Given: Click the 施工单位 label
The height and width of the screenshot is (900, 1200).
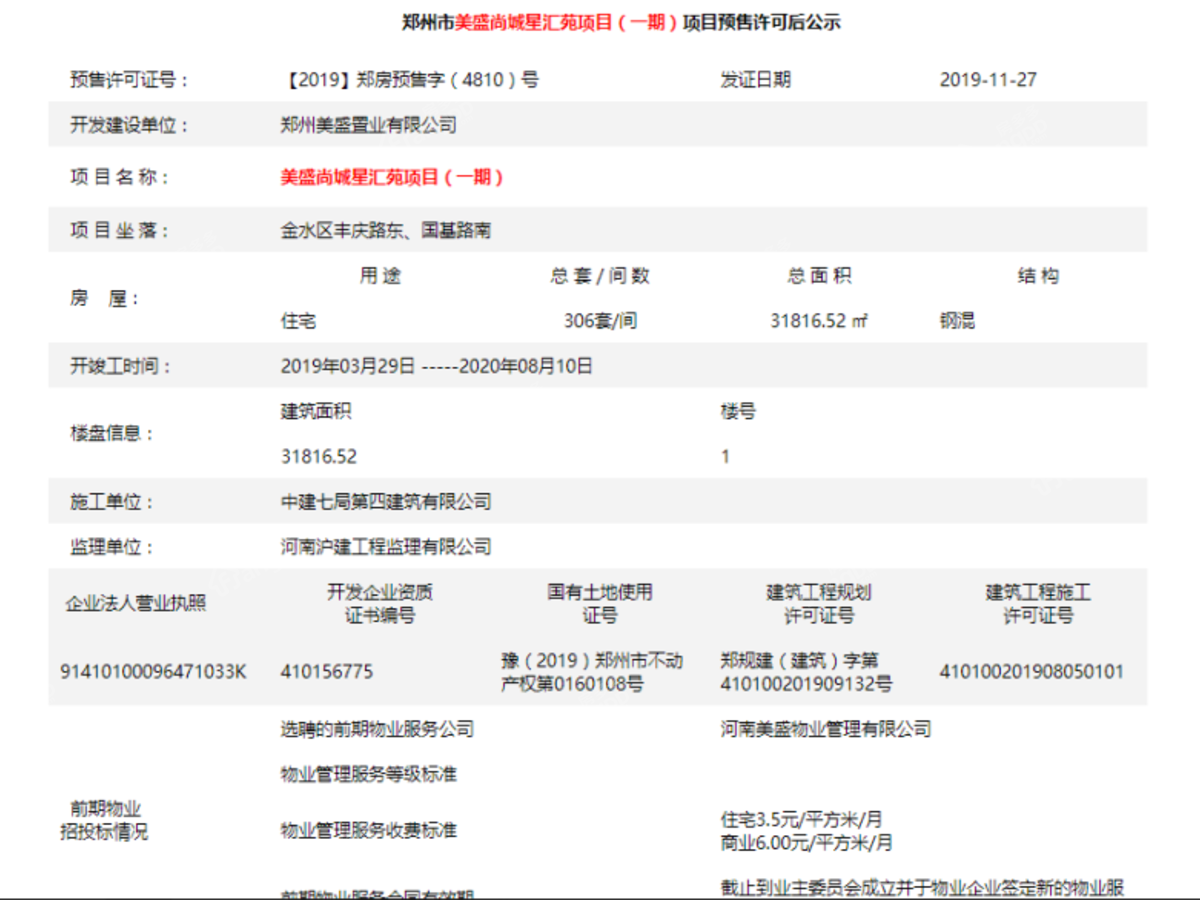Looking at the screenshot, I should (112, 502).
